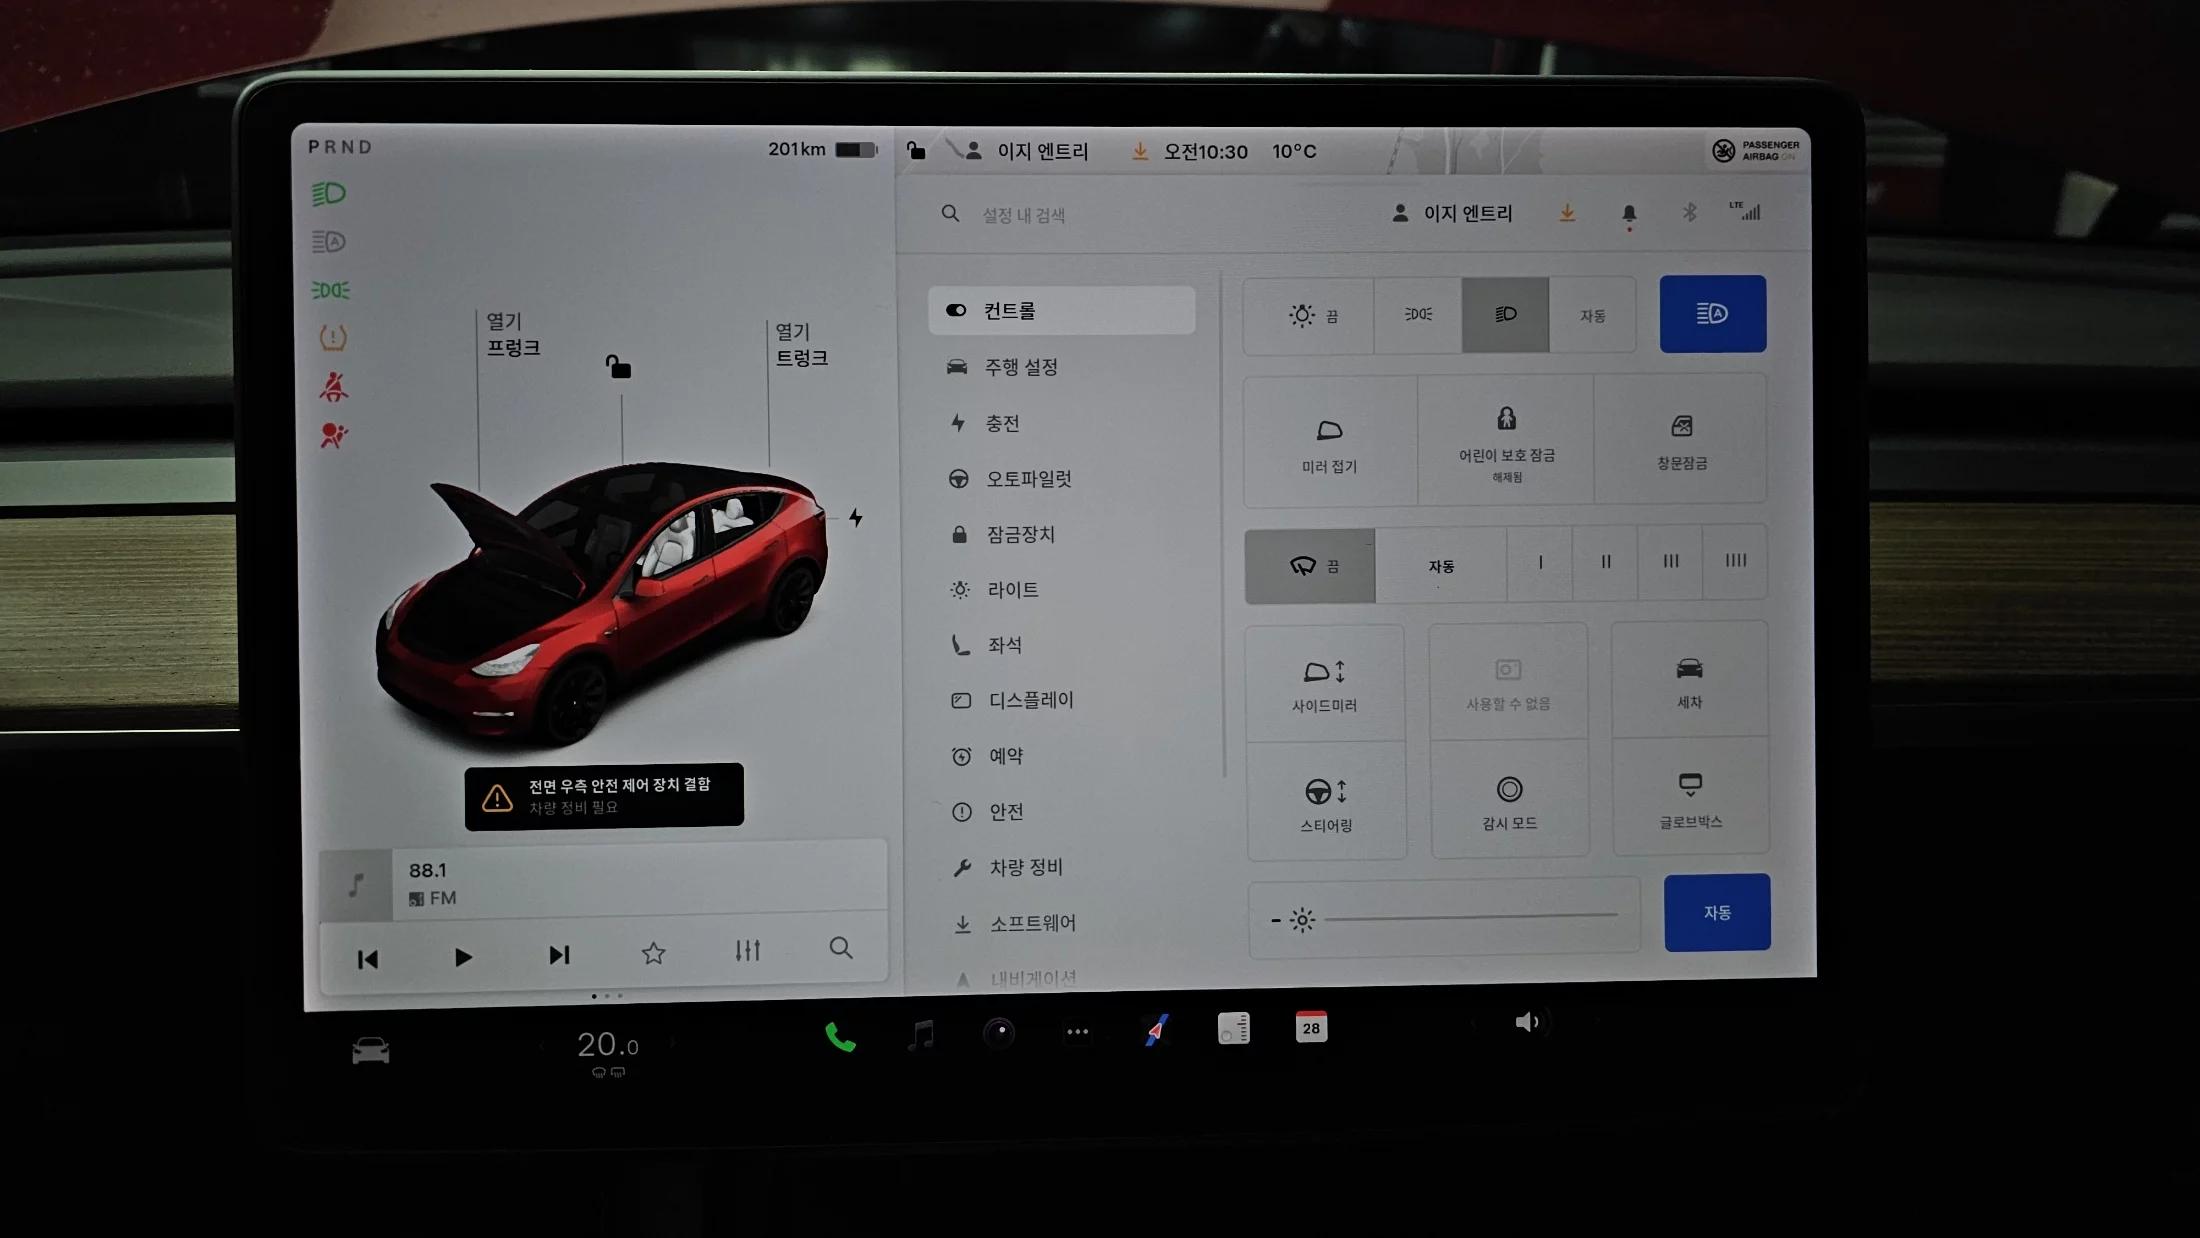Select the 디스플레이 menu item
Image resolution: width=2200 pixels, height=1238 pixels.
point(1030,700)
